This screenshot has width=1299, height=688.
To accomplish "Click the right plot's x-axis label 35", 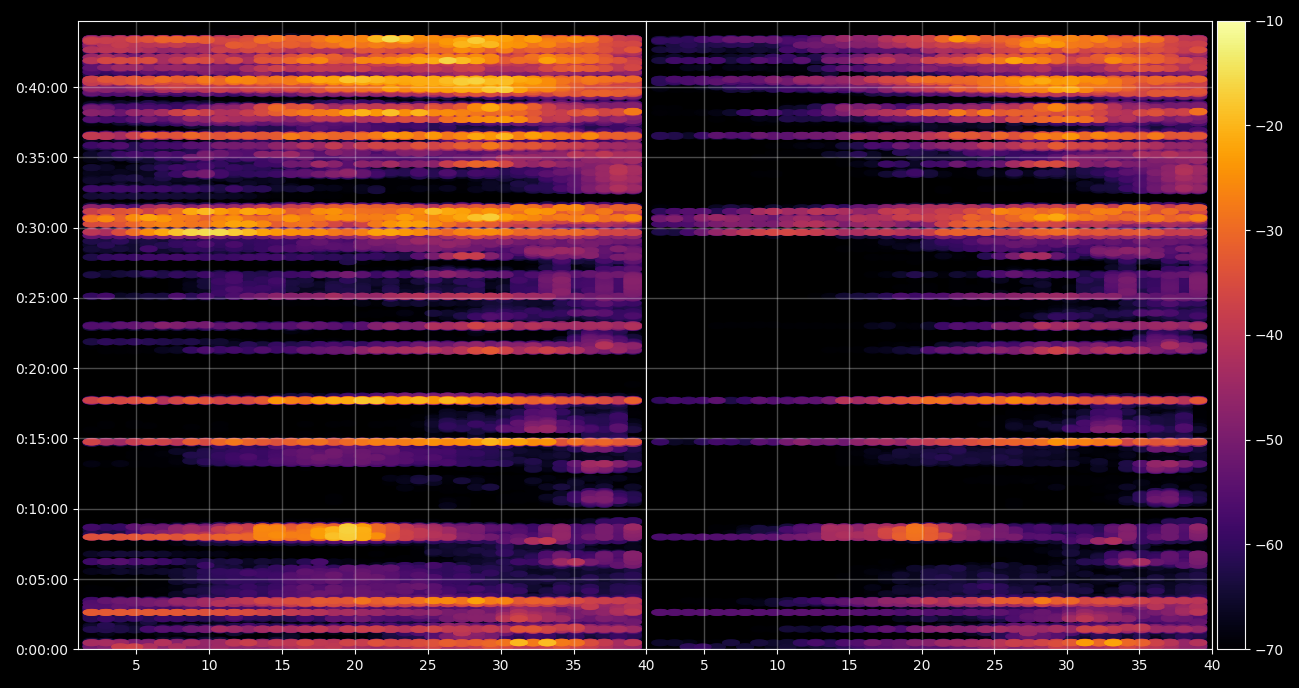I will click(x=1139, y=665).
